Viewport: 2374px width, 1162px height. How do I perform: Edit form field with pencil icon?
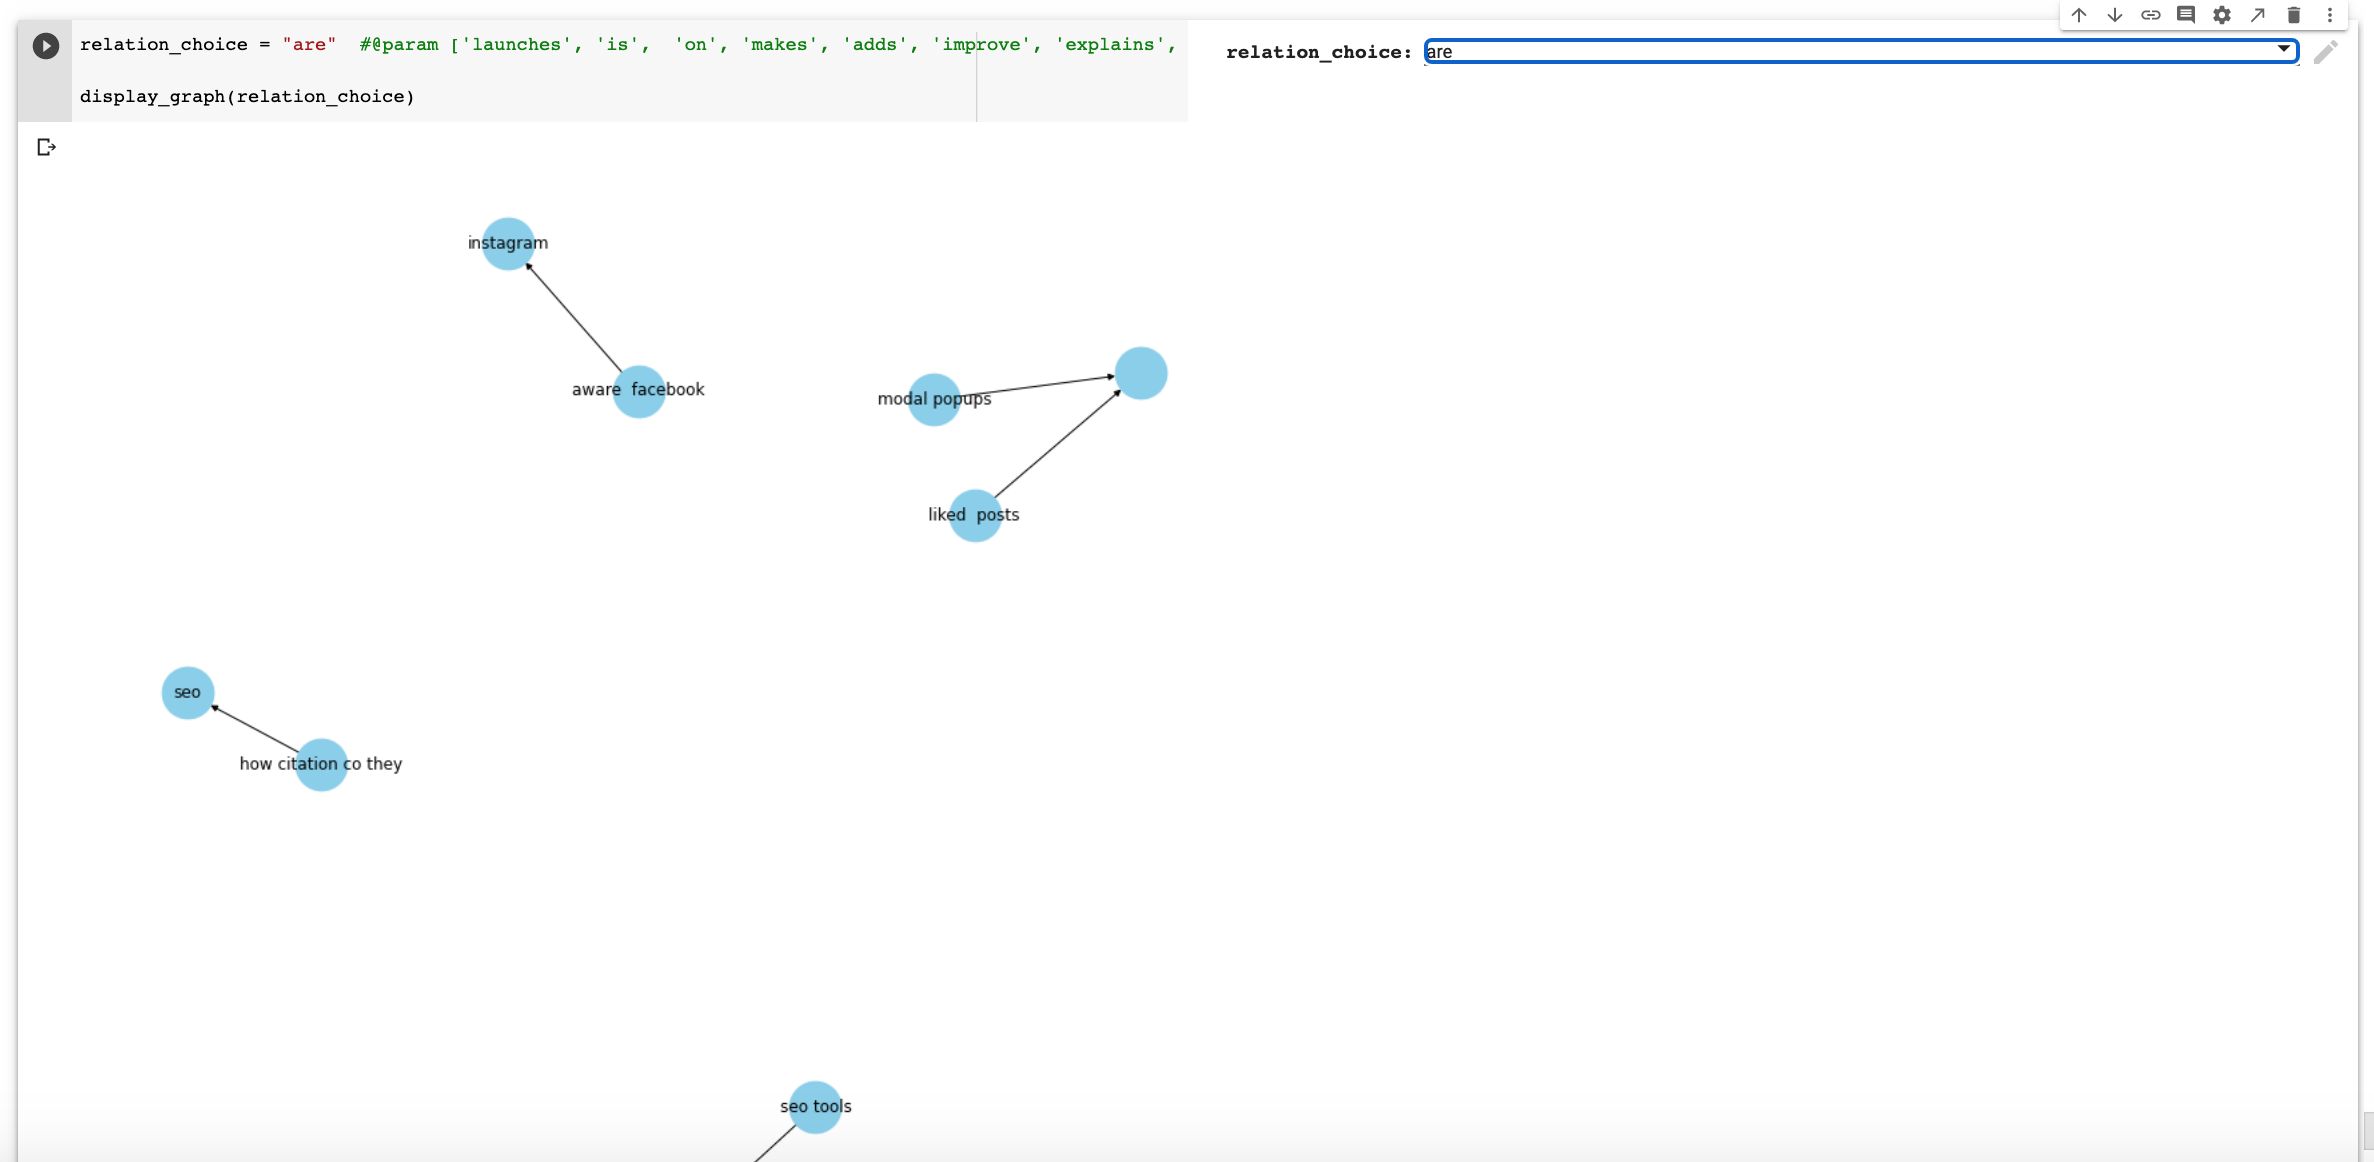tap(2326, 52)
